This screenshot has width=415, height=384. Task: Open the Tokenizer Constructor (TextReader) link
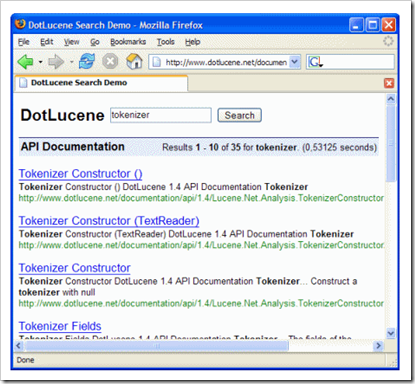[109, 221]
